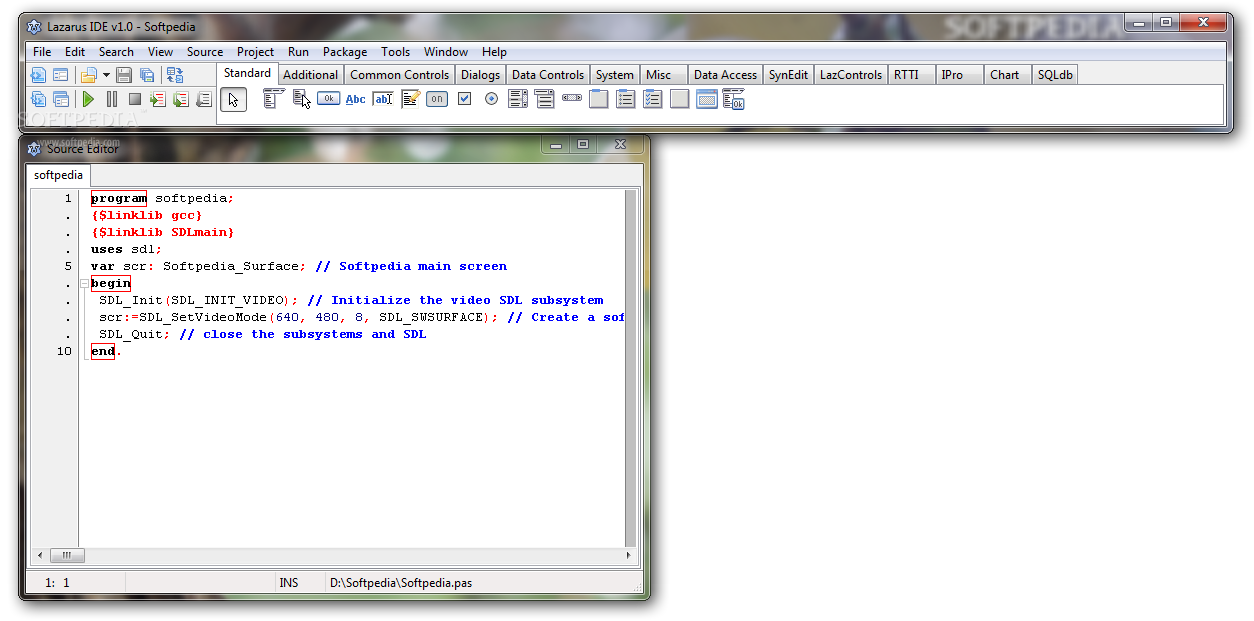Open the Project menu
This screenshot has height=621, width=1254.
255,52
